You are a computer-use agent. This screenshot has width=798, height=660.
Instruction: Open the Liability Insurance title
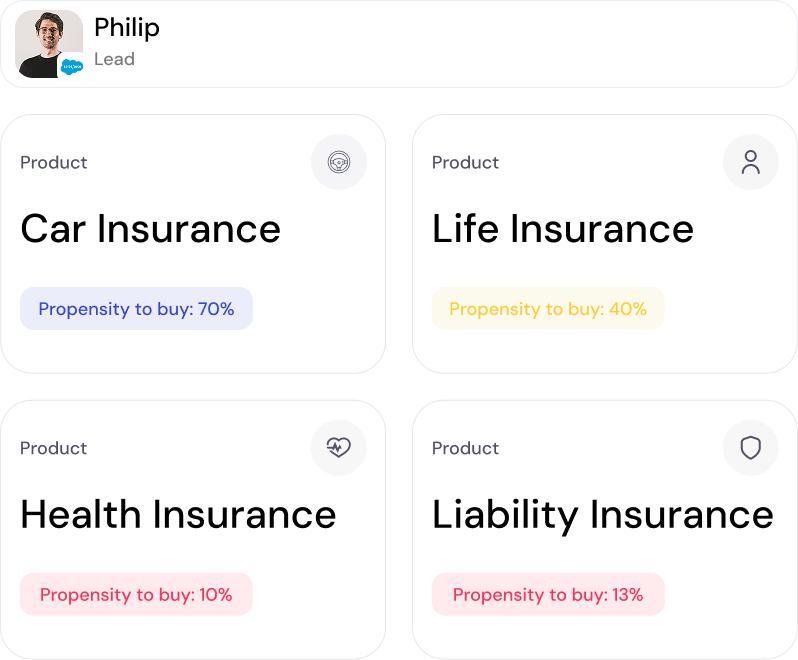(x=602, y=515)
